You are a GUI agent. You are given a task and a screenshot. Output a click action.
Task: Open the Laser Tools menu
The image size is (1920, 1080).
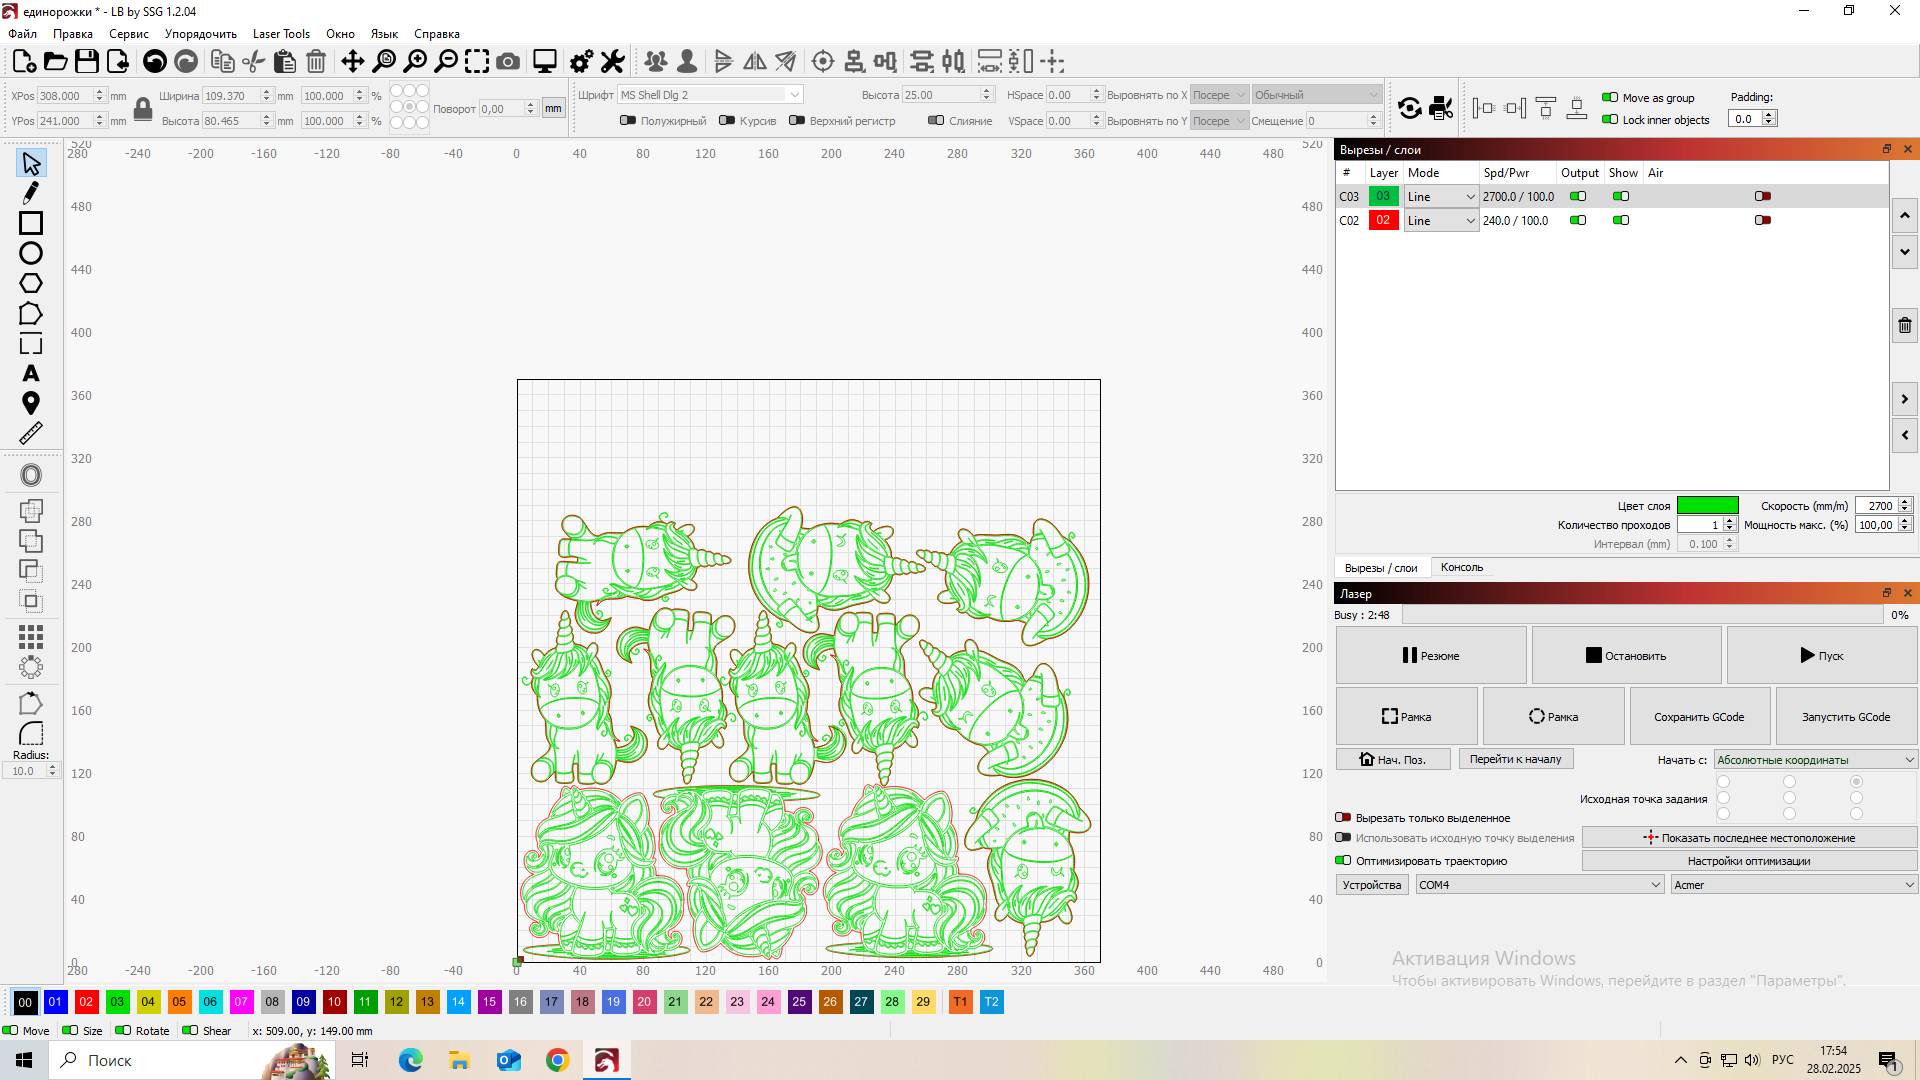coord(281,34)
